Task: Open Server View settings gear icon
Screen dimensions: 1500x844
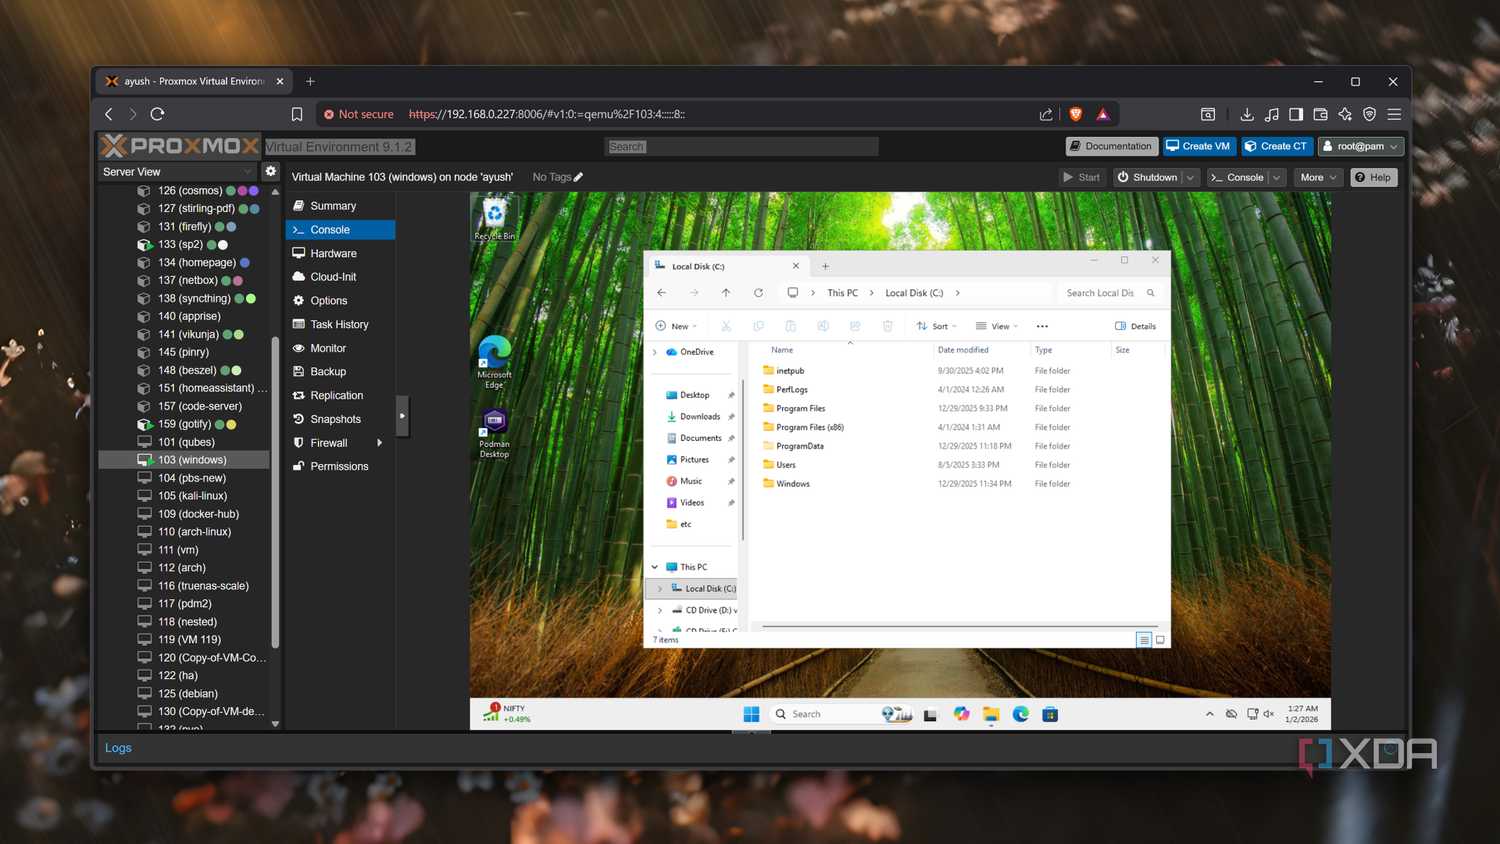Action: (x=271, y=171)
